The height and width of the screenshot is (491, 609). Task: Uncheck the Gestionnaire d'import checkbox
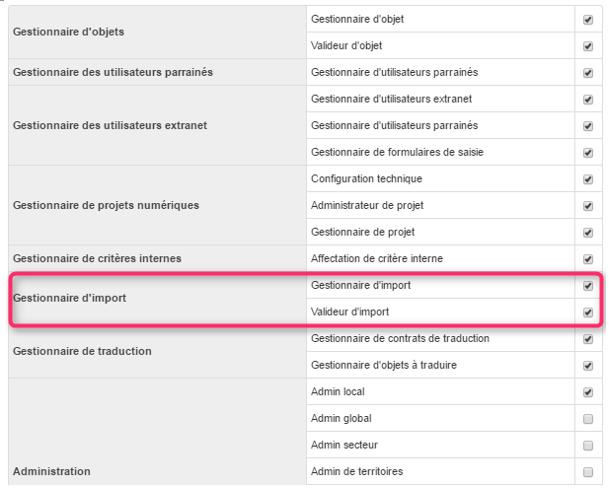pos(588,286)
